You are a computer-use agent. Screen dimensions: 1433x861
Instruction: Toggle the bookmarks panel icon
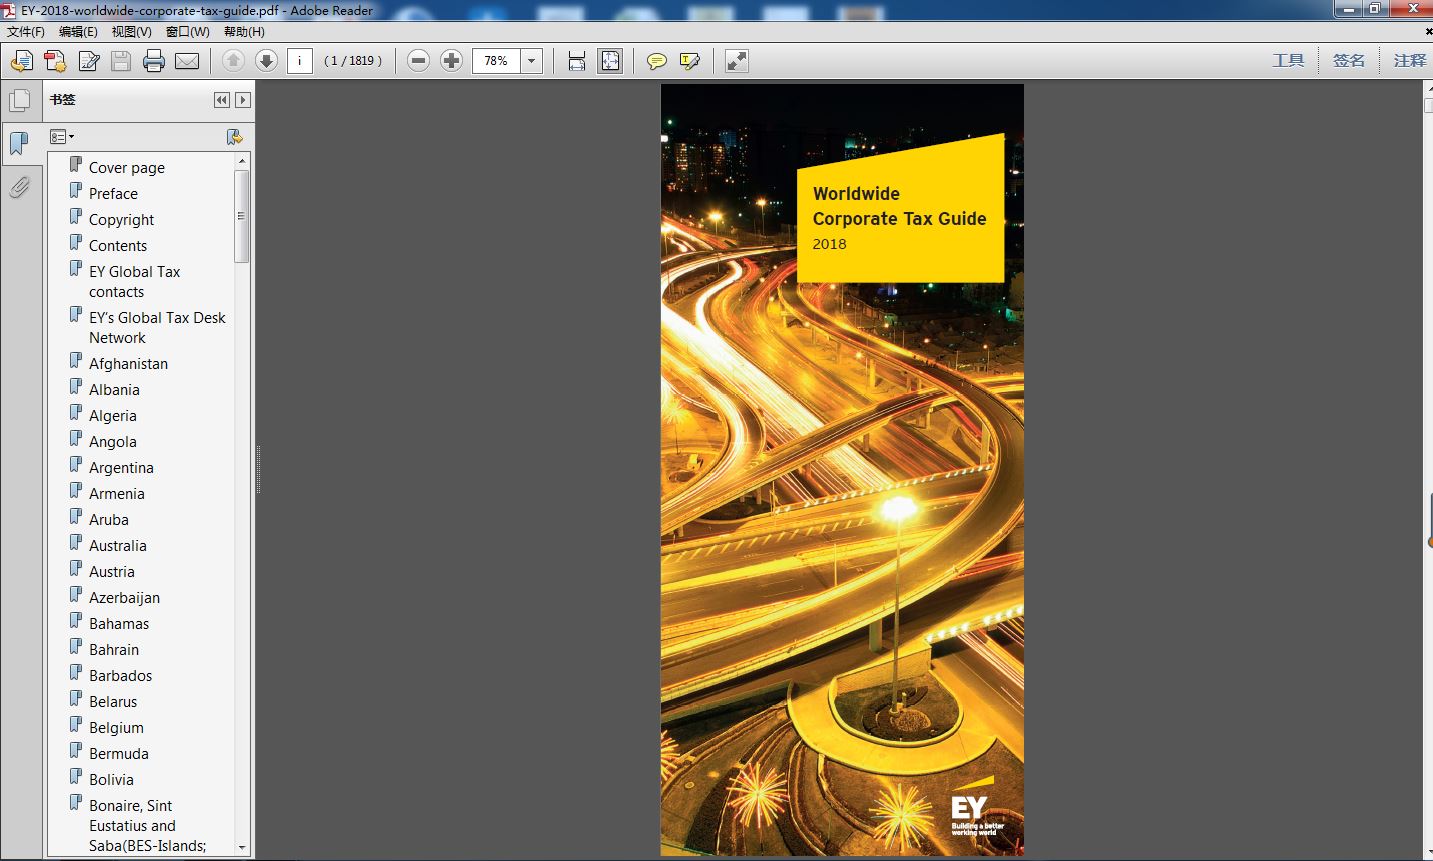pos(19,143)
